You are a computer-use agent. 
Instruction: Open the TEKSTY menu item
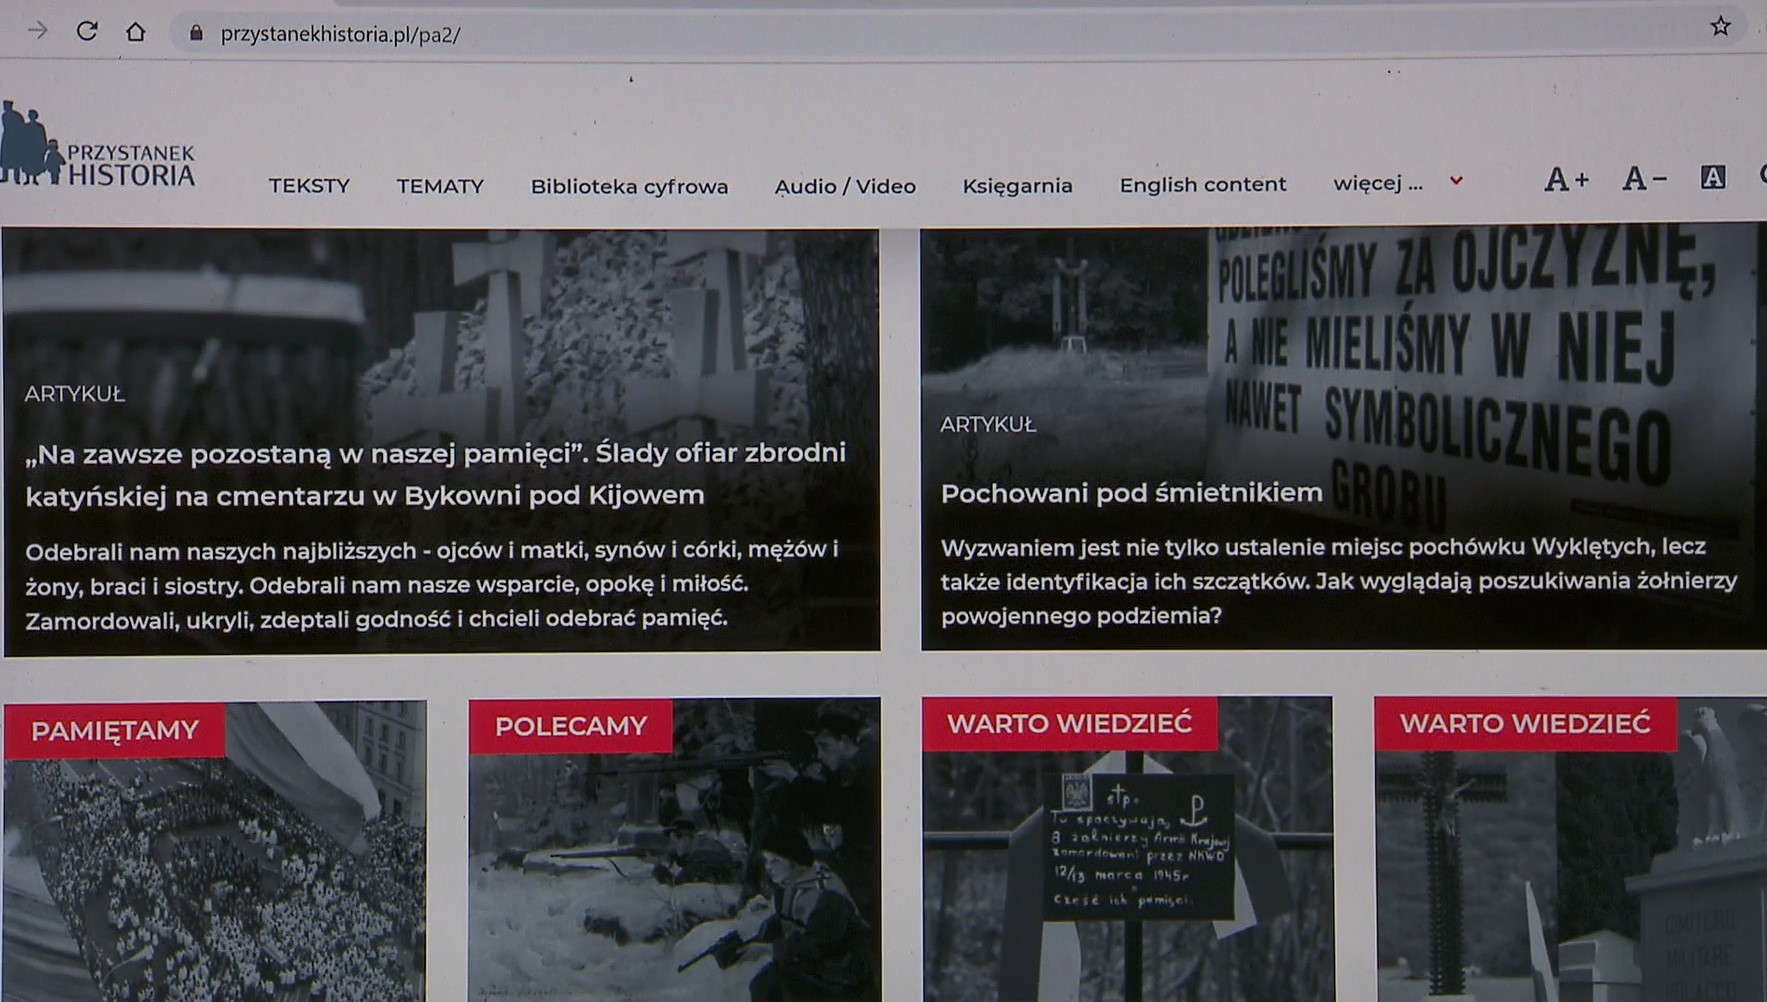coord(310,186)
